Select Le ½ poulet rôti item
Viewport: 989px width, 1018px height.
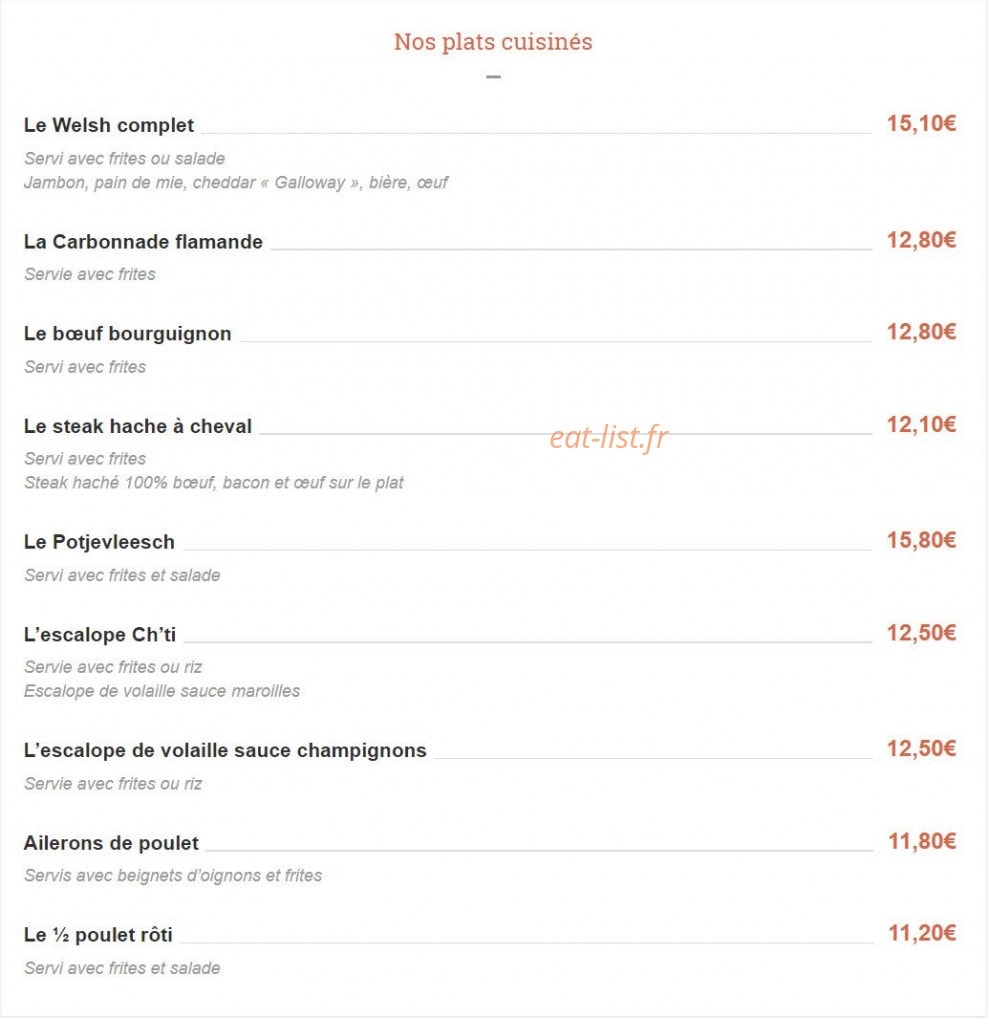coord(98,935)
